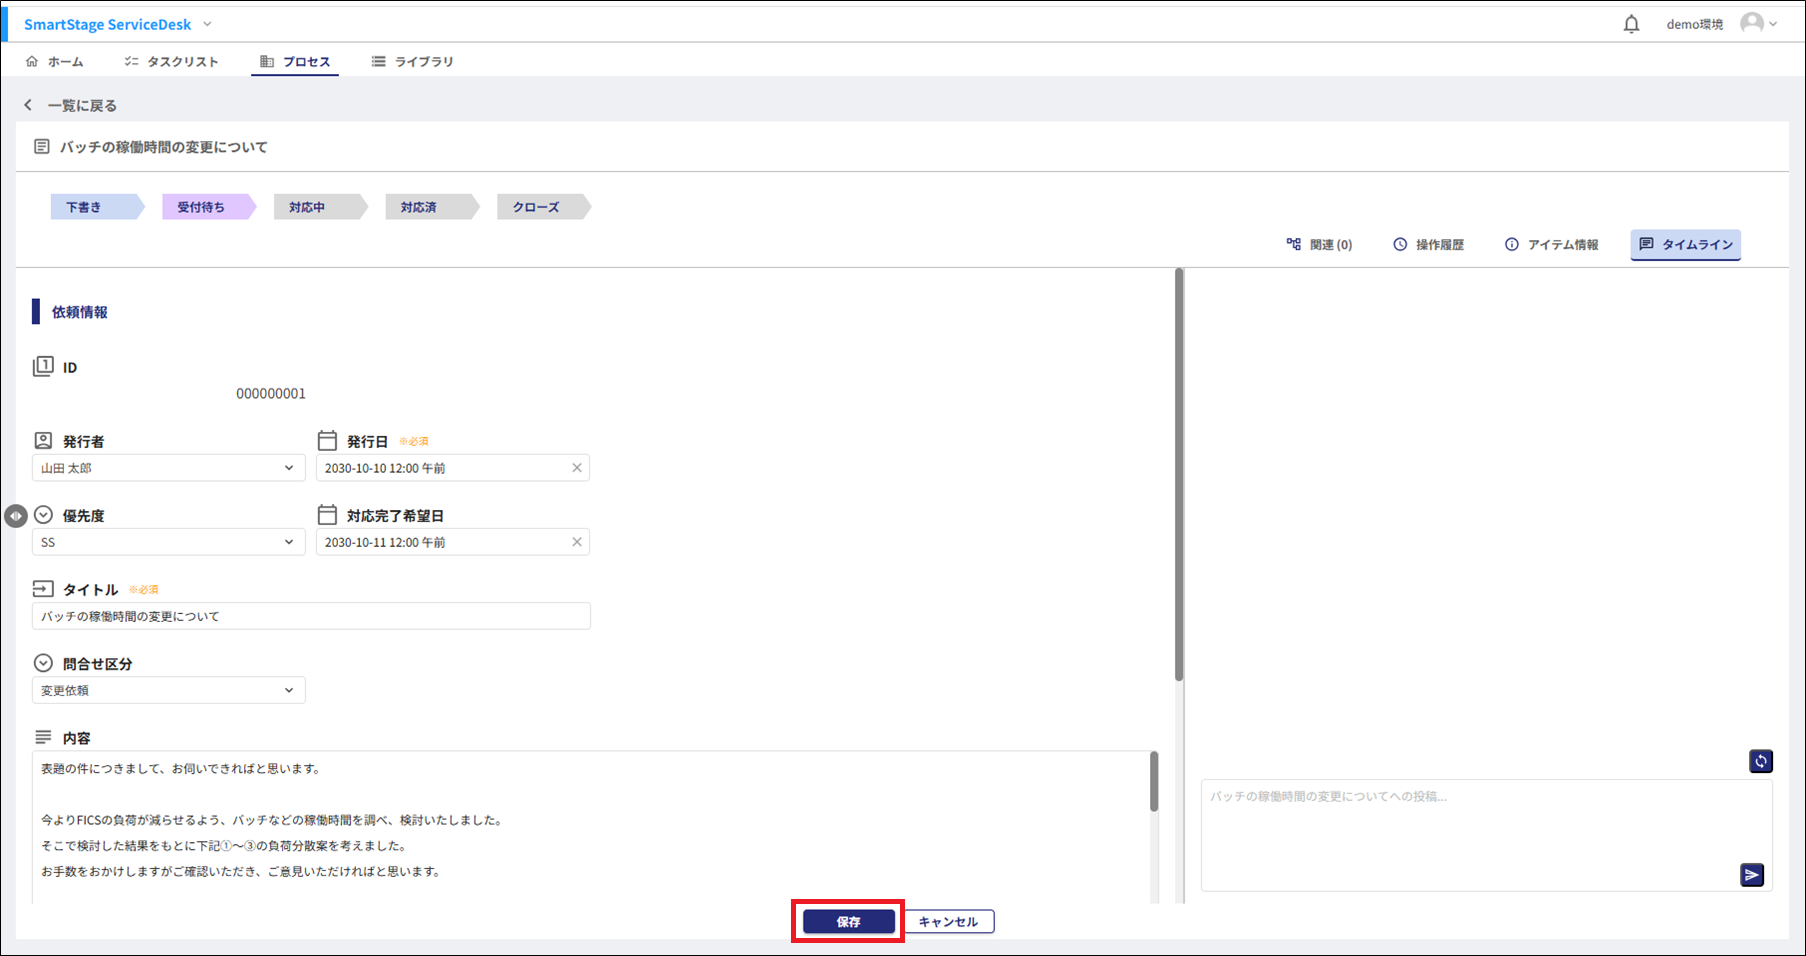The height and width of the screenshot is (956, 1806).
Task: Switch to the タスクリスト tab
Action: [171, 62]
